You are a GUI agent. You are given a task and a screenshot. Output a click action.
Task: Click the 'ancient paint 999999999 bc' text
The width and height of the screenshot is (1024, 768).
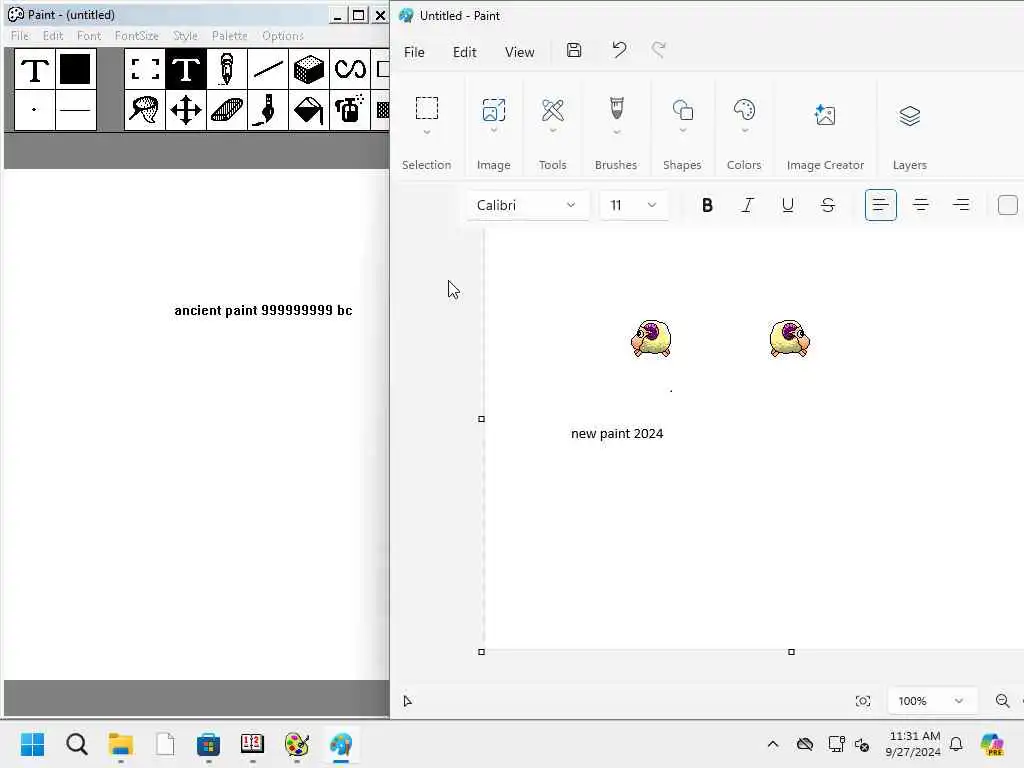coord(263,310)
